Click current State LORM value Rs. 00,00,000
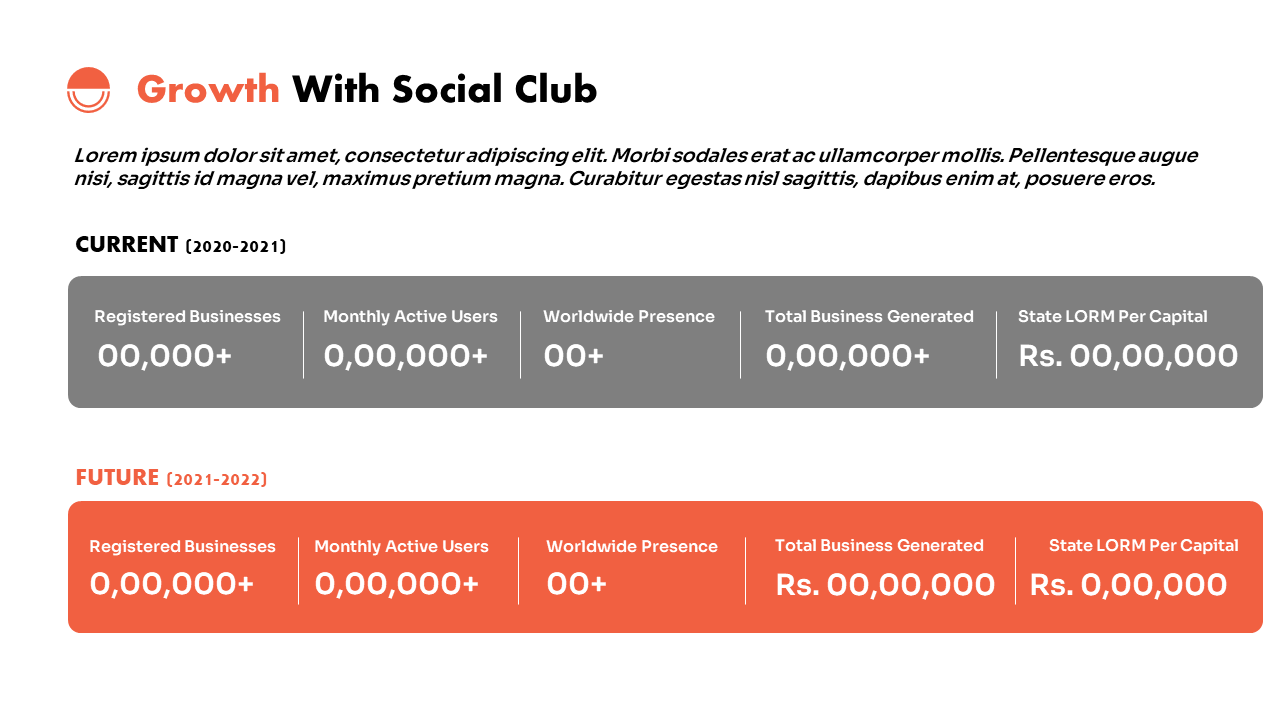 (1128, 356)
